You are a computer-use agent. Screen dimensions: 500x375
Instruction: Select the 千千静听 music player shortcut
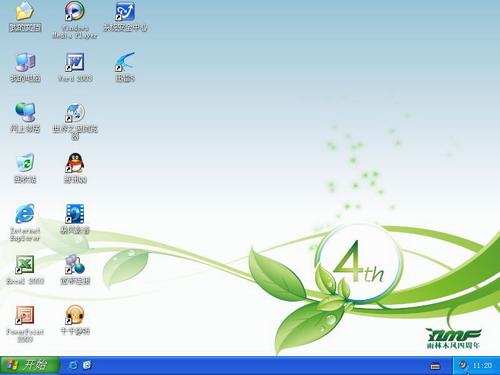point(75,320)
